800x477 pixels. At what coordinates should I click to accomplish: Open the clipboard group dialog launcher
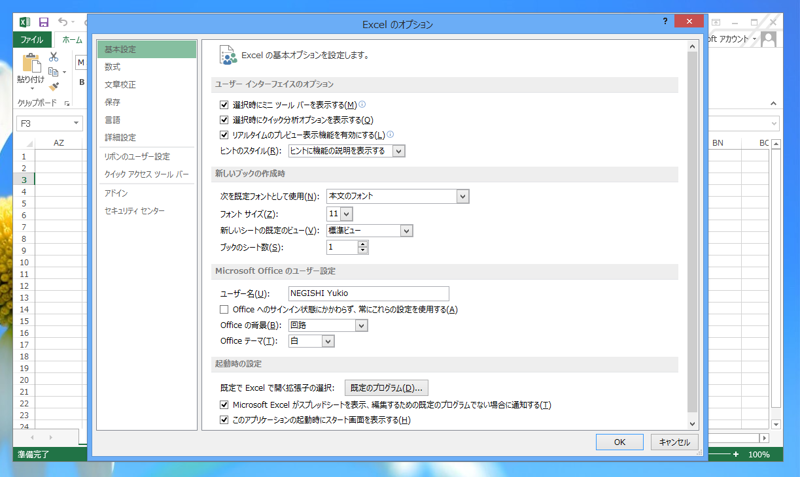(x=67, y=103)
